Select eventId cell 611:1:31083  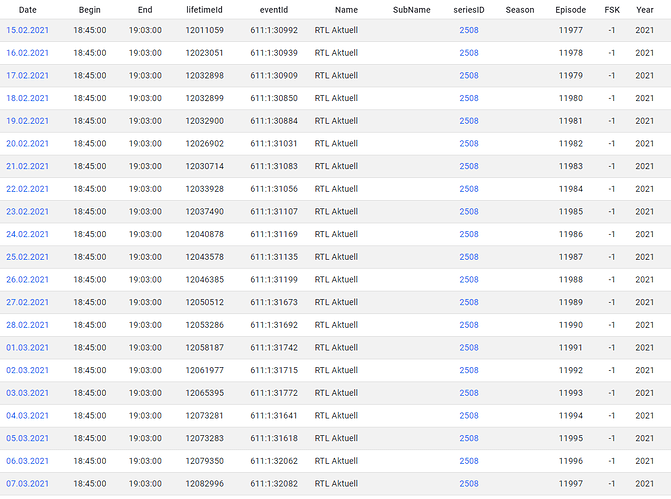[x=274, y=166]
